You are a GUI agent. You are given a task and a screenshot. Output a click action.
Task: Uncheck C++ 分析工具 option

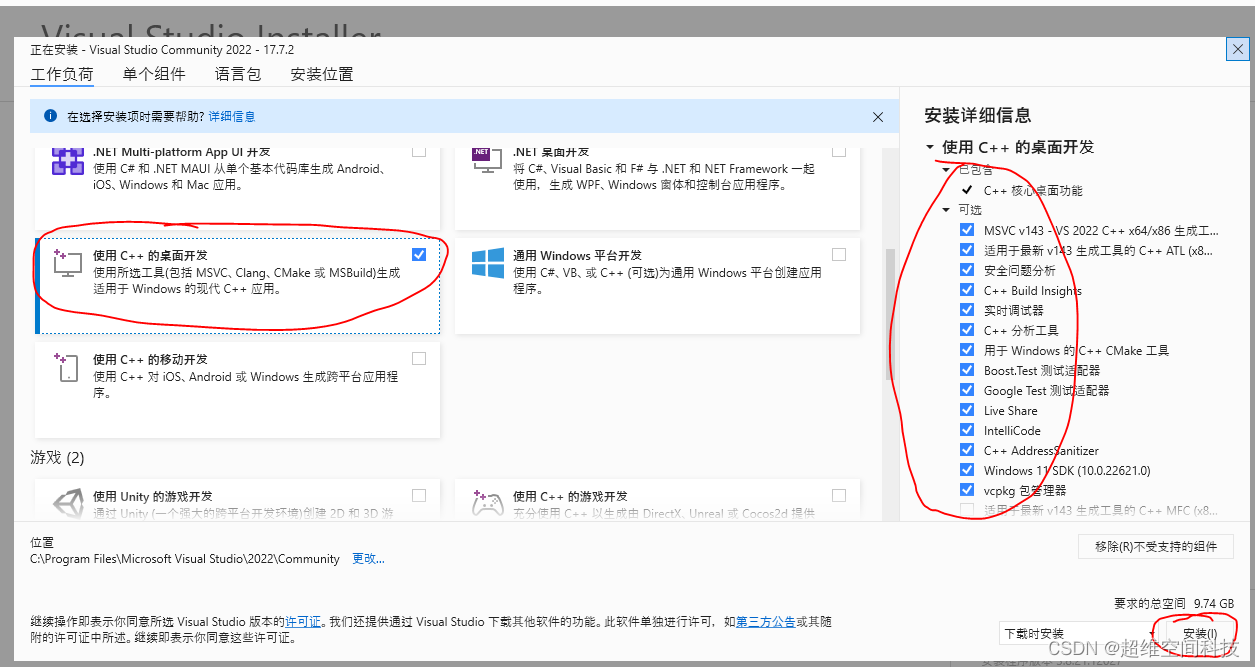coord(967,330)
